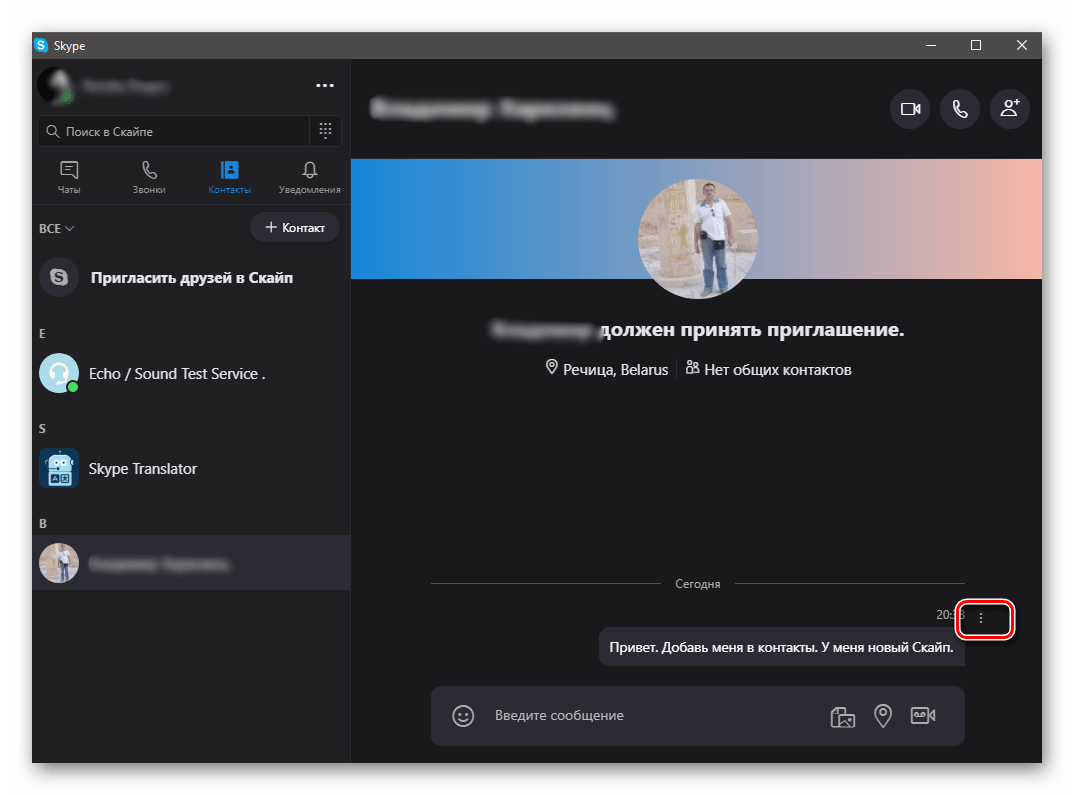Click the Речица, Belarus location text
The image size is (1074, 795).
(615, 370)
